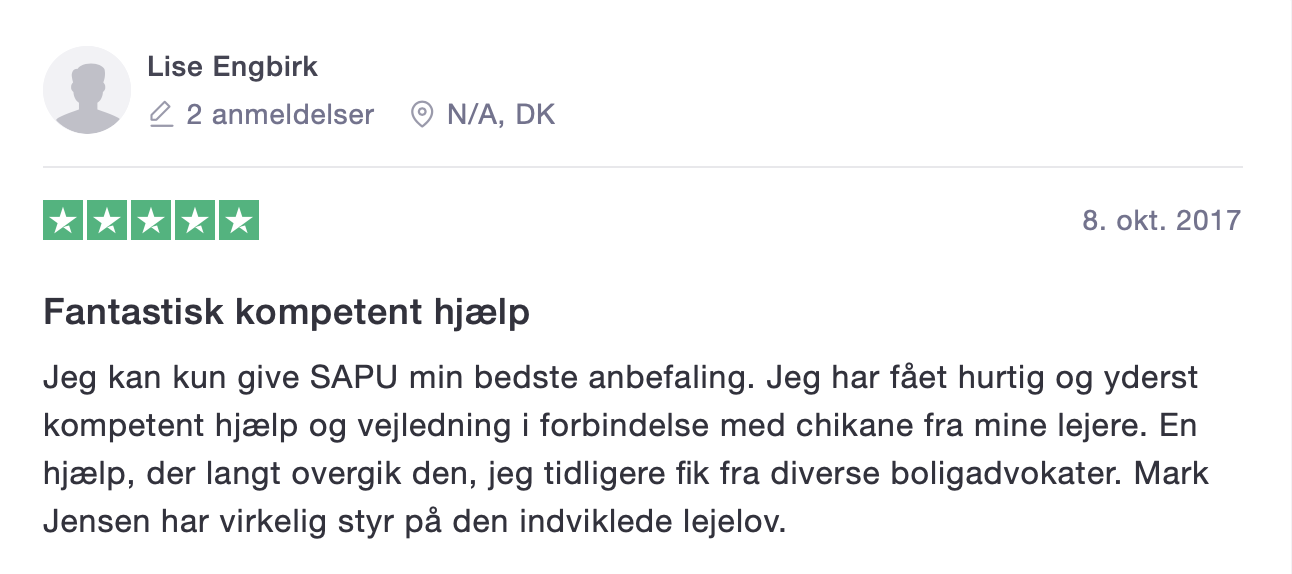Image resolution: width=1292 pixels, height=574 pixels.
Task: Click the 'N/A, DK' location text
Action: [x=501, y=115]
